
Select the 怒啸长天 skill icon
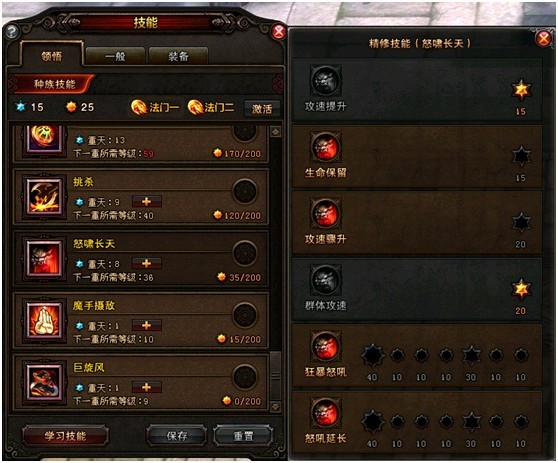(44, 259)
